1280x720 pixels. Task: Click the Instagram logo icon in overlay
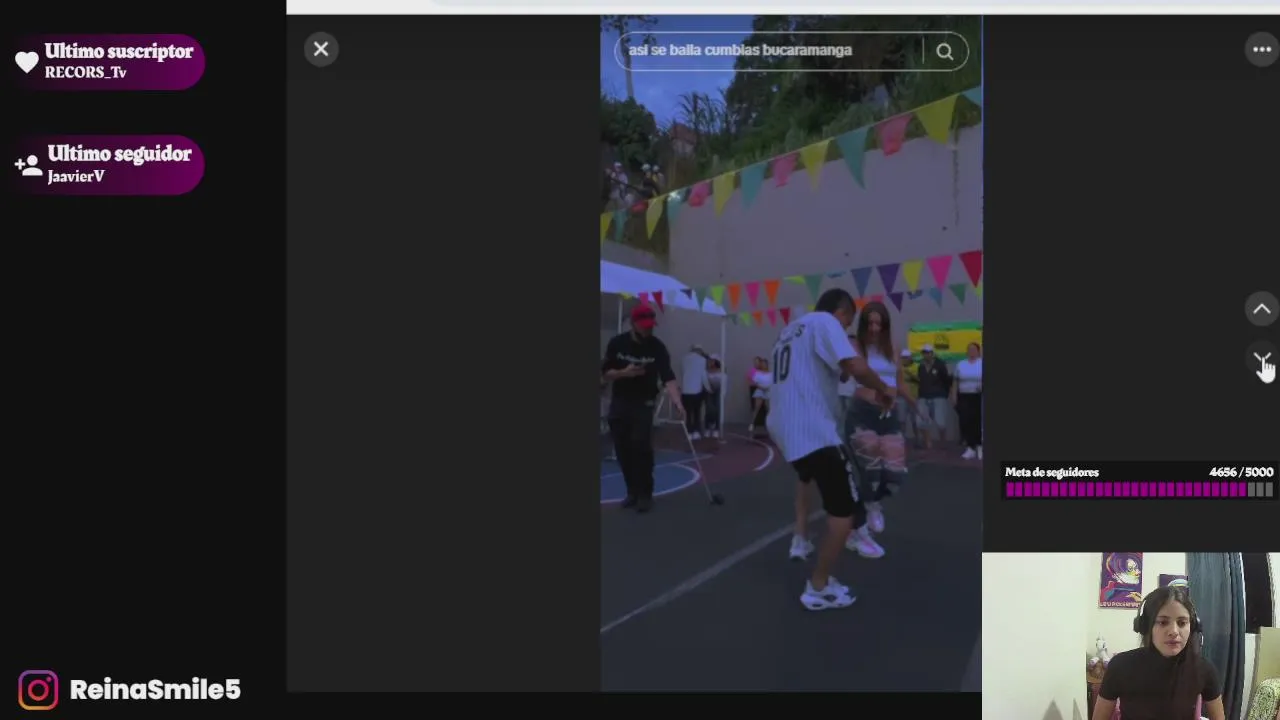(38, 690)
